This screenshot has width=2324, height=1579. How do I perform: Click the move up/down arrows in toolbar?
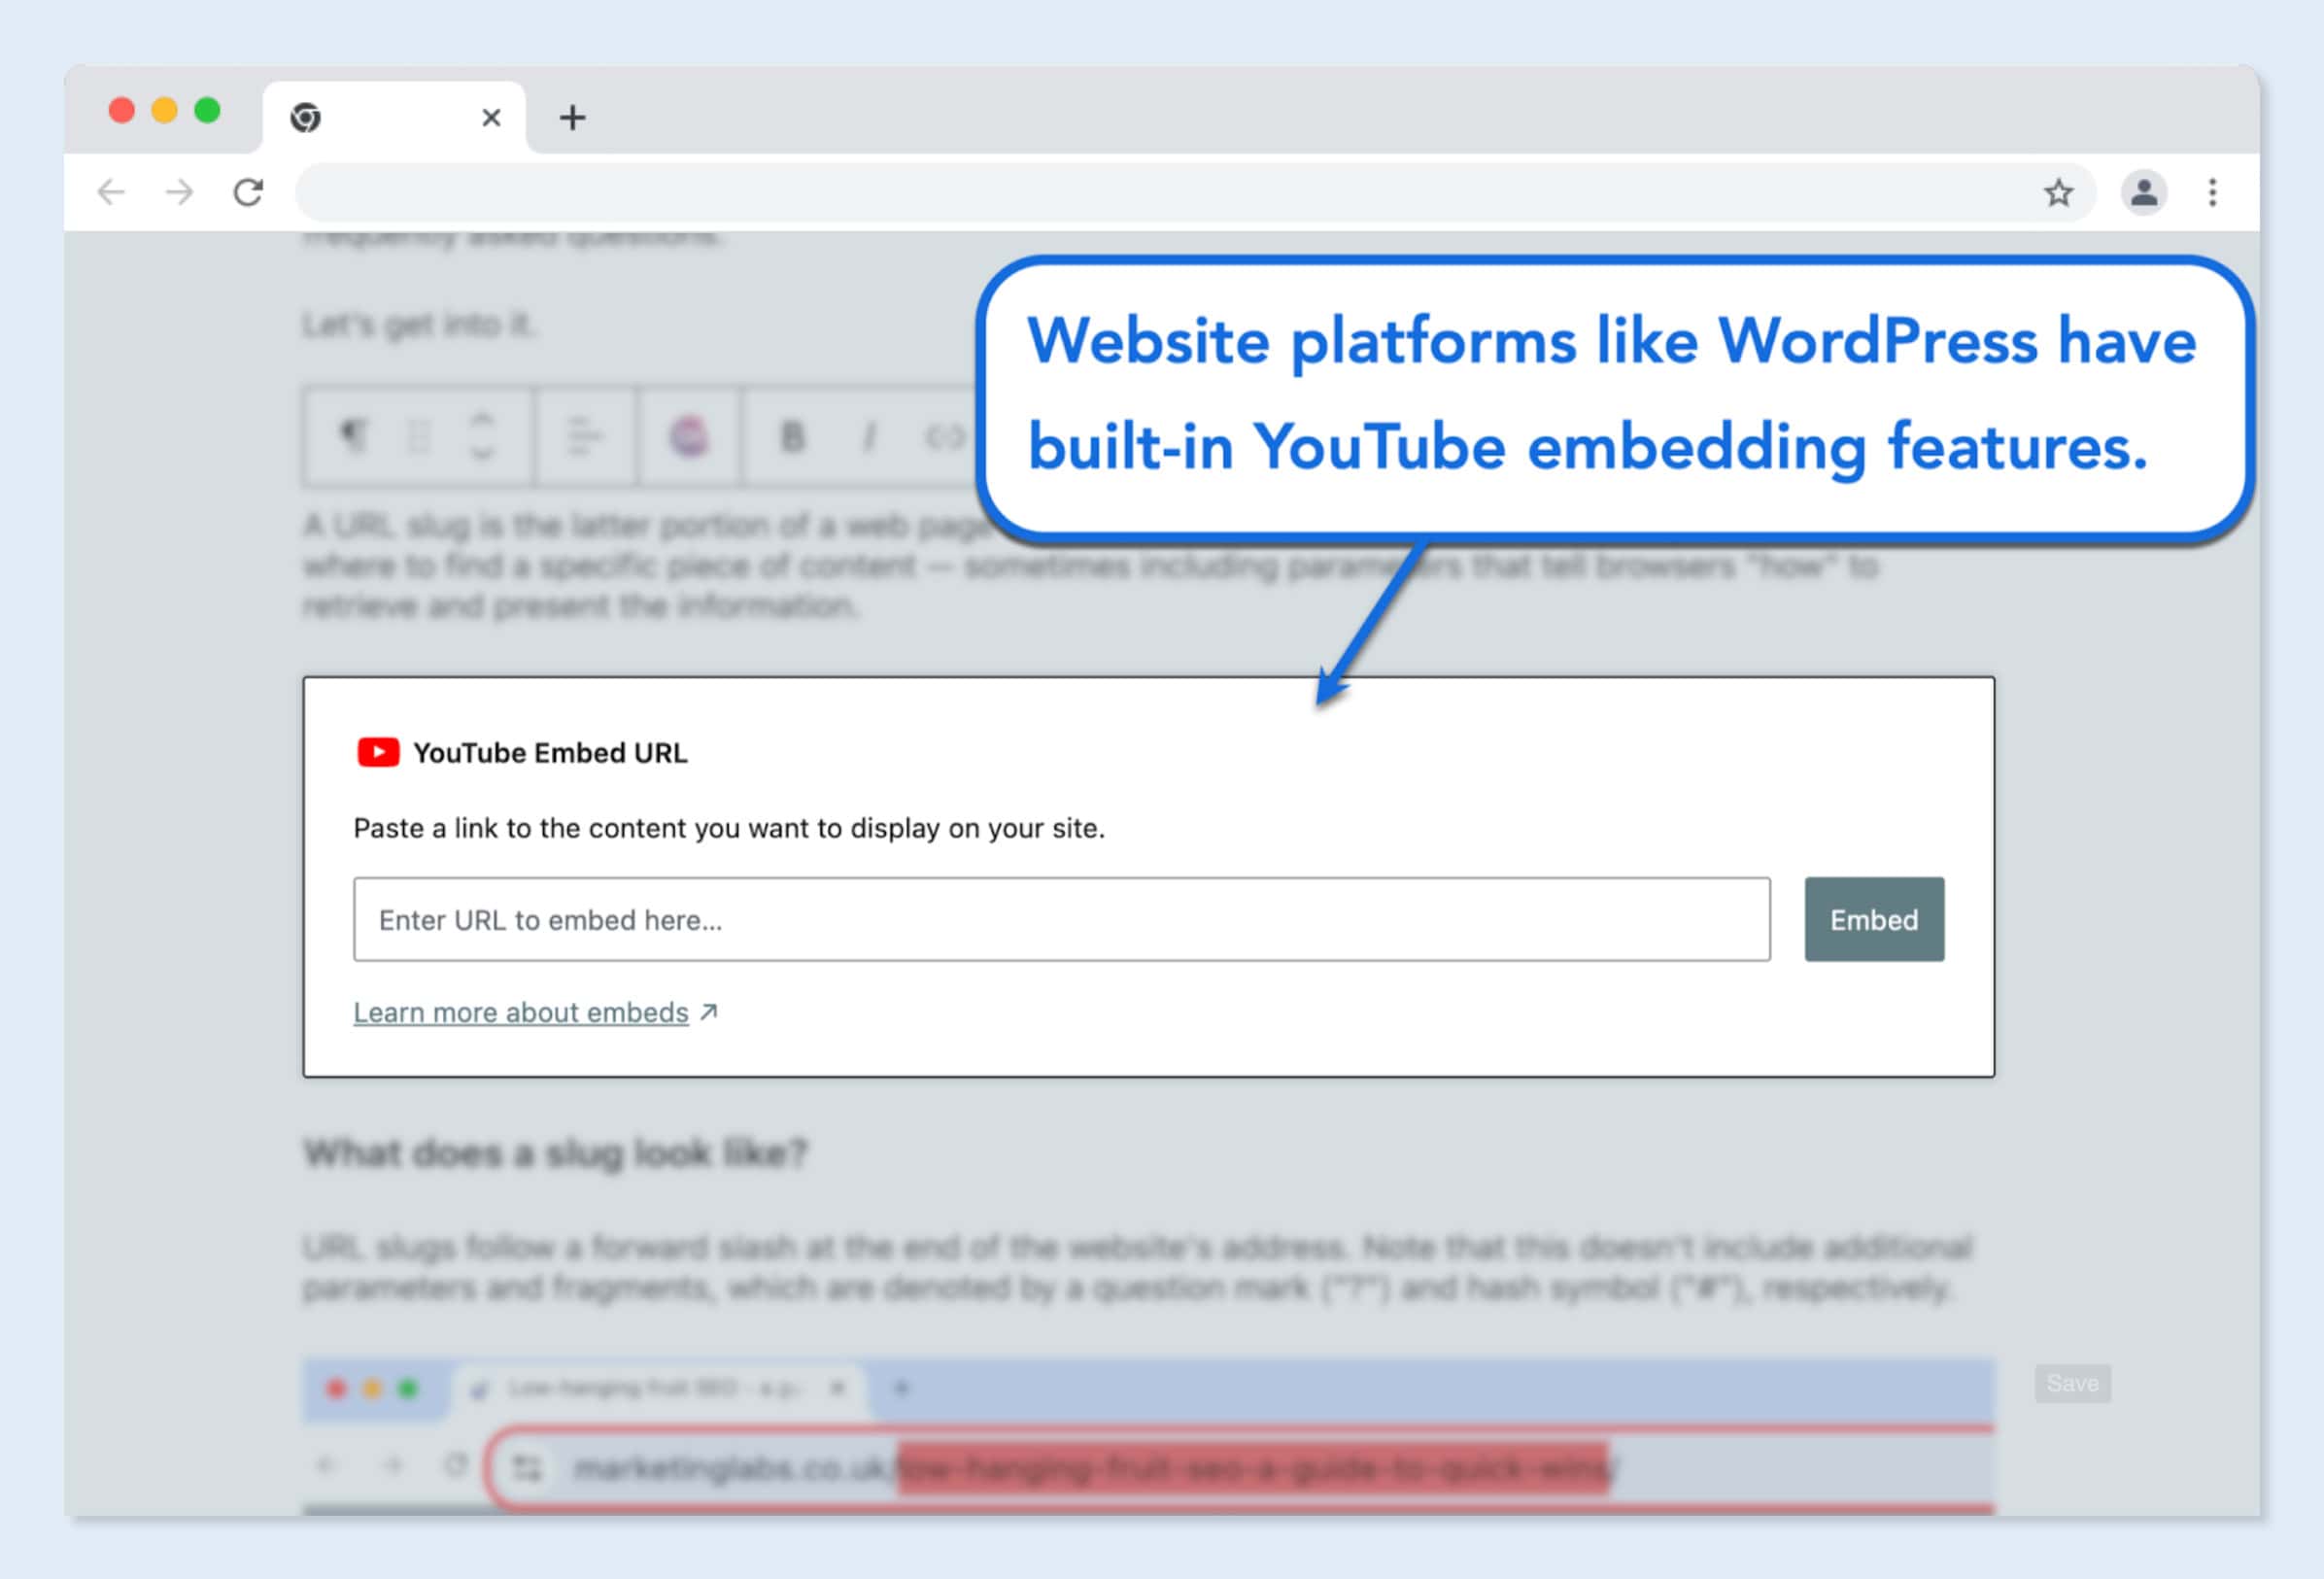click(x=482, y=436)
